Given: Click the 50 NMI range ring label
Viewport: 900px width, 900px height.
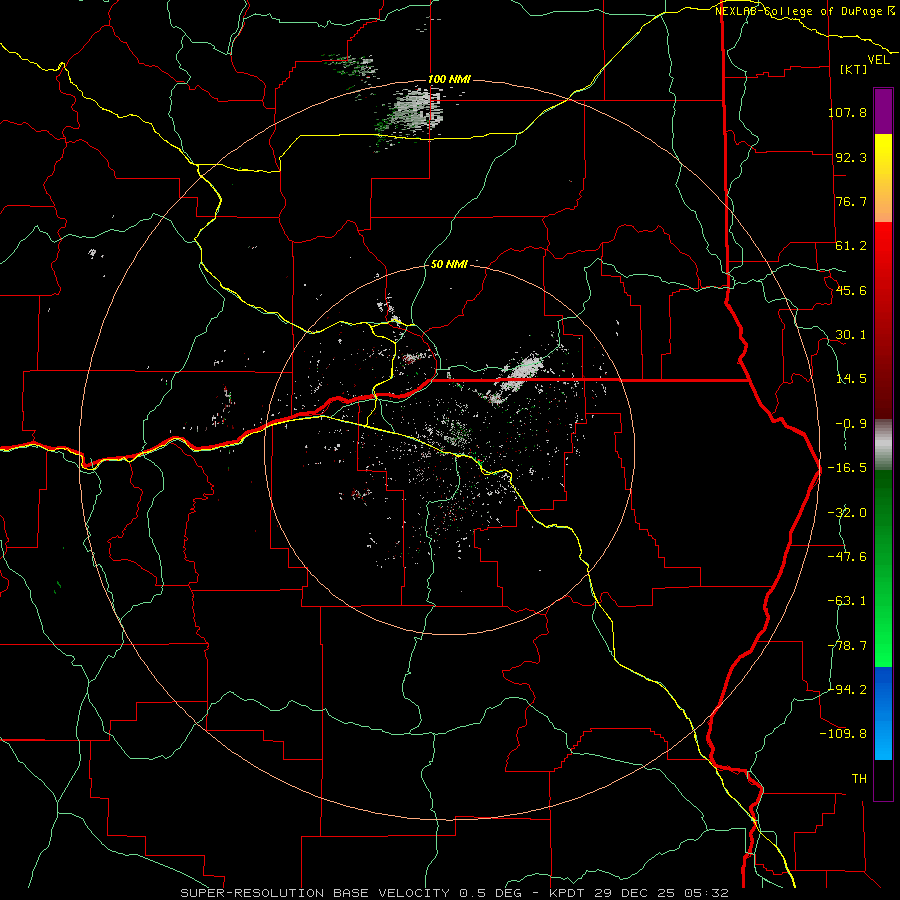Looking at the screenshot, I should point(449,264).
